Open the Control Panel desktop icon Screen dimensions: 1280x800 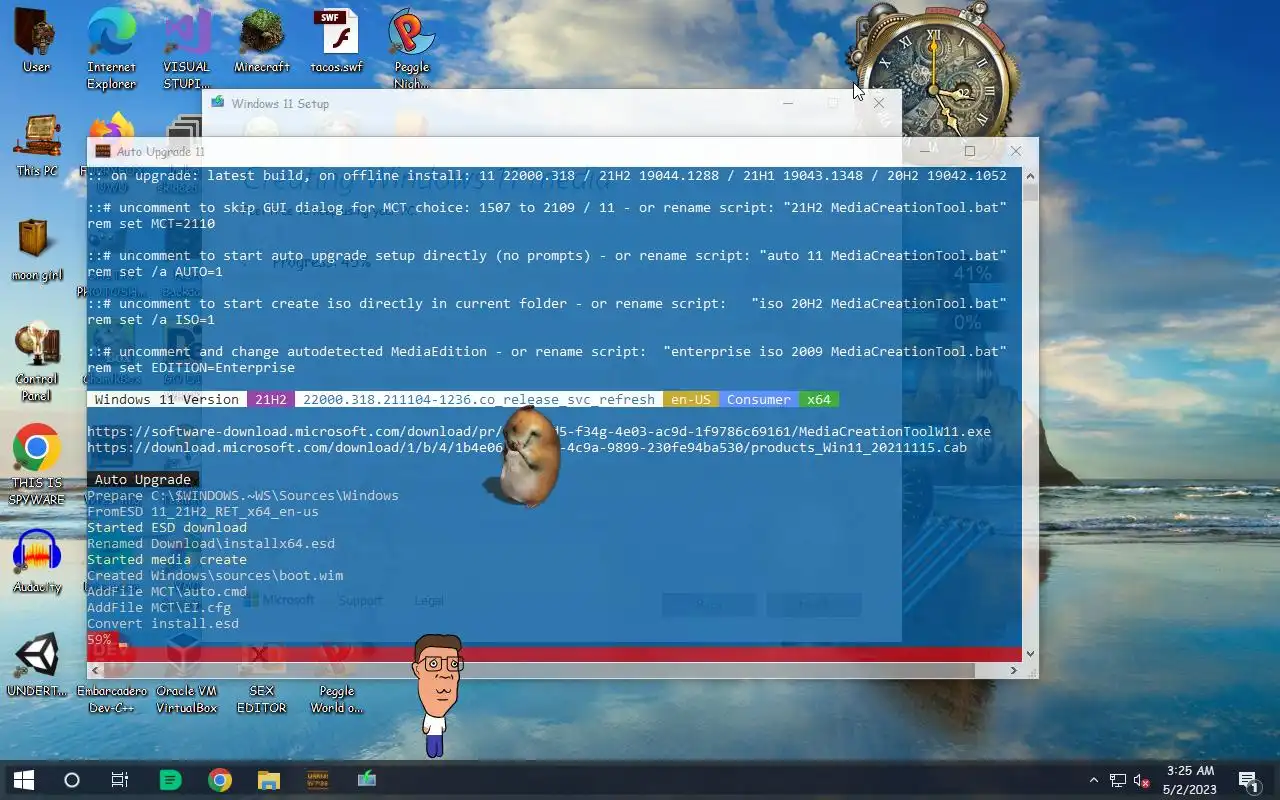pyautogui.click(x=37, y=362)
